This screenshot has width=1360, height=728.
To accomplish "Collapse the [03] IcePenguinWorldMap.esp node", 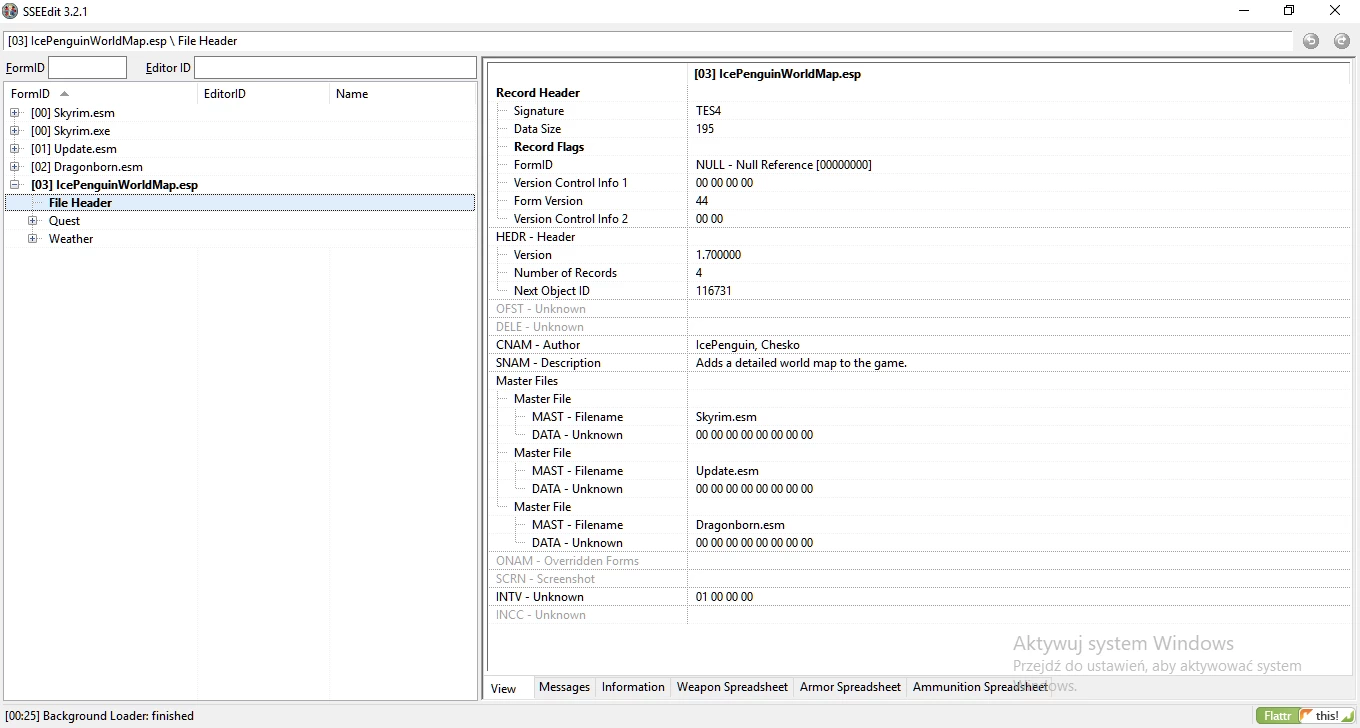I will pos(15,185).
